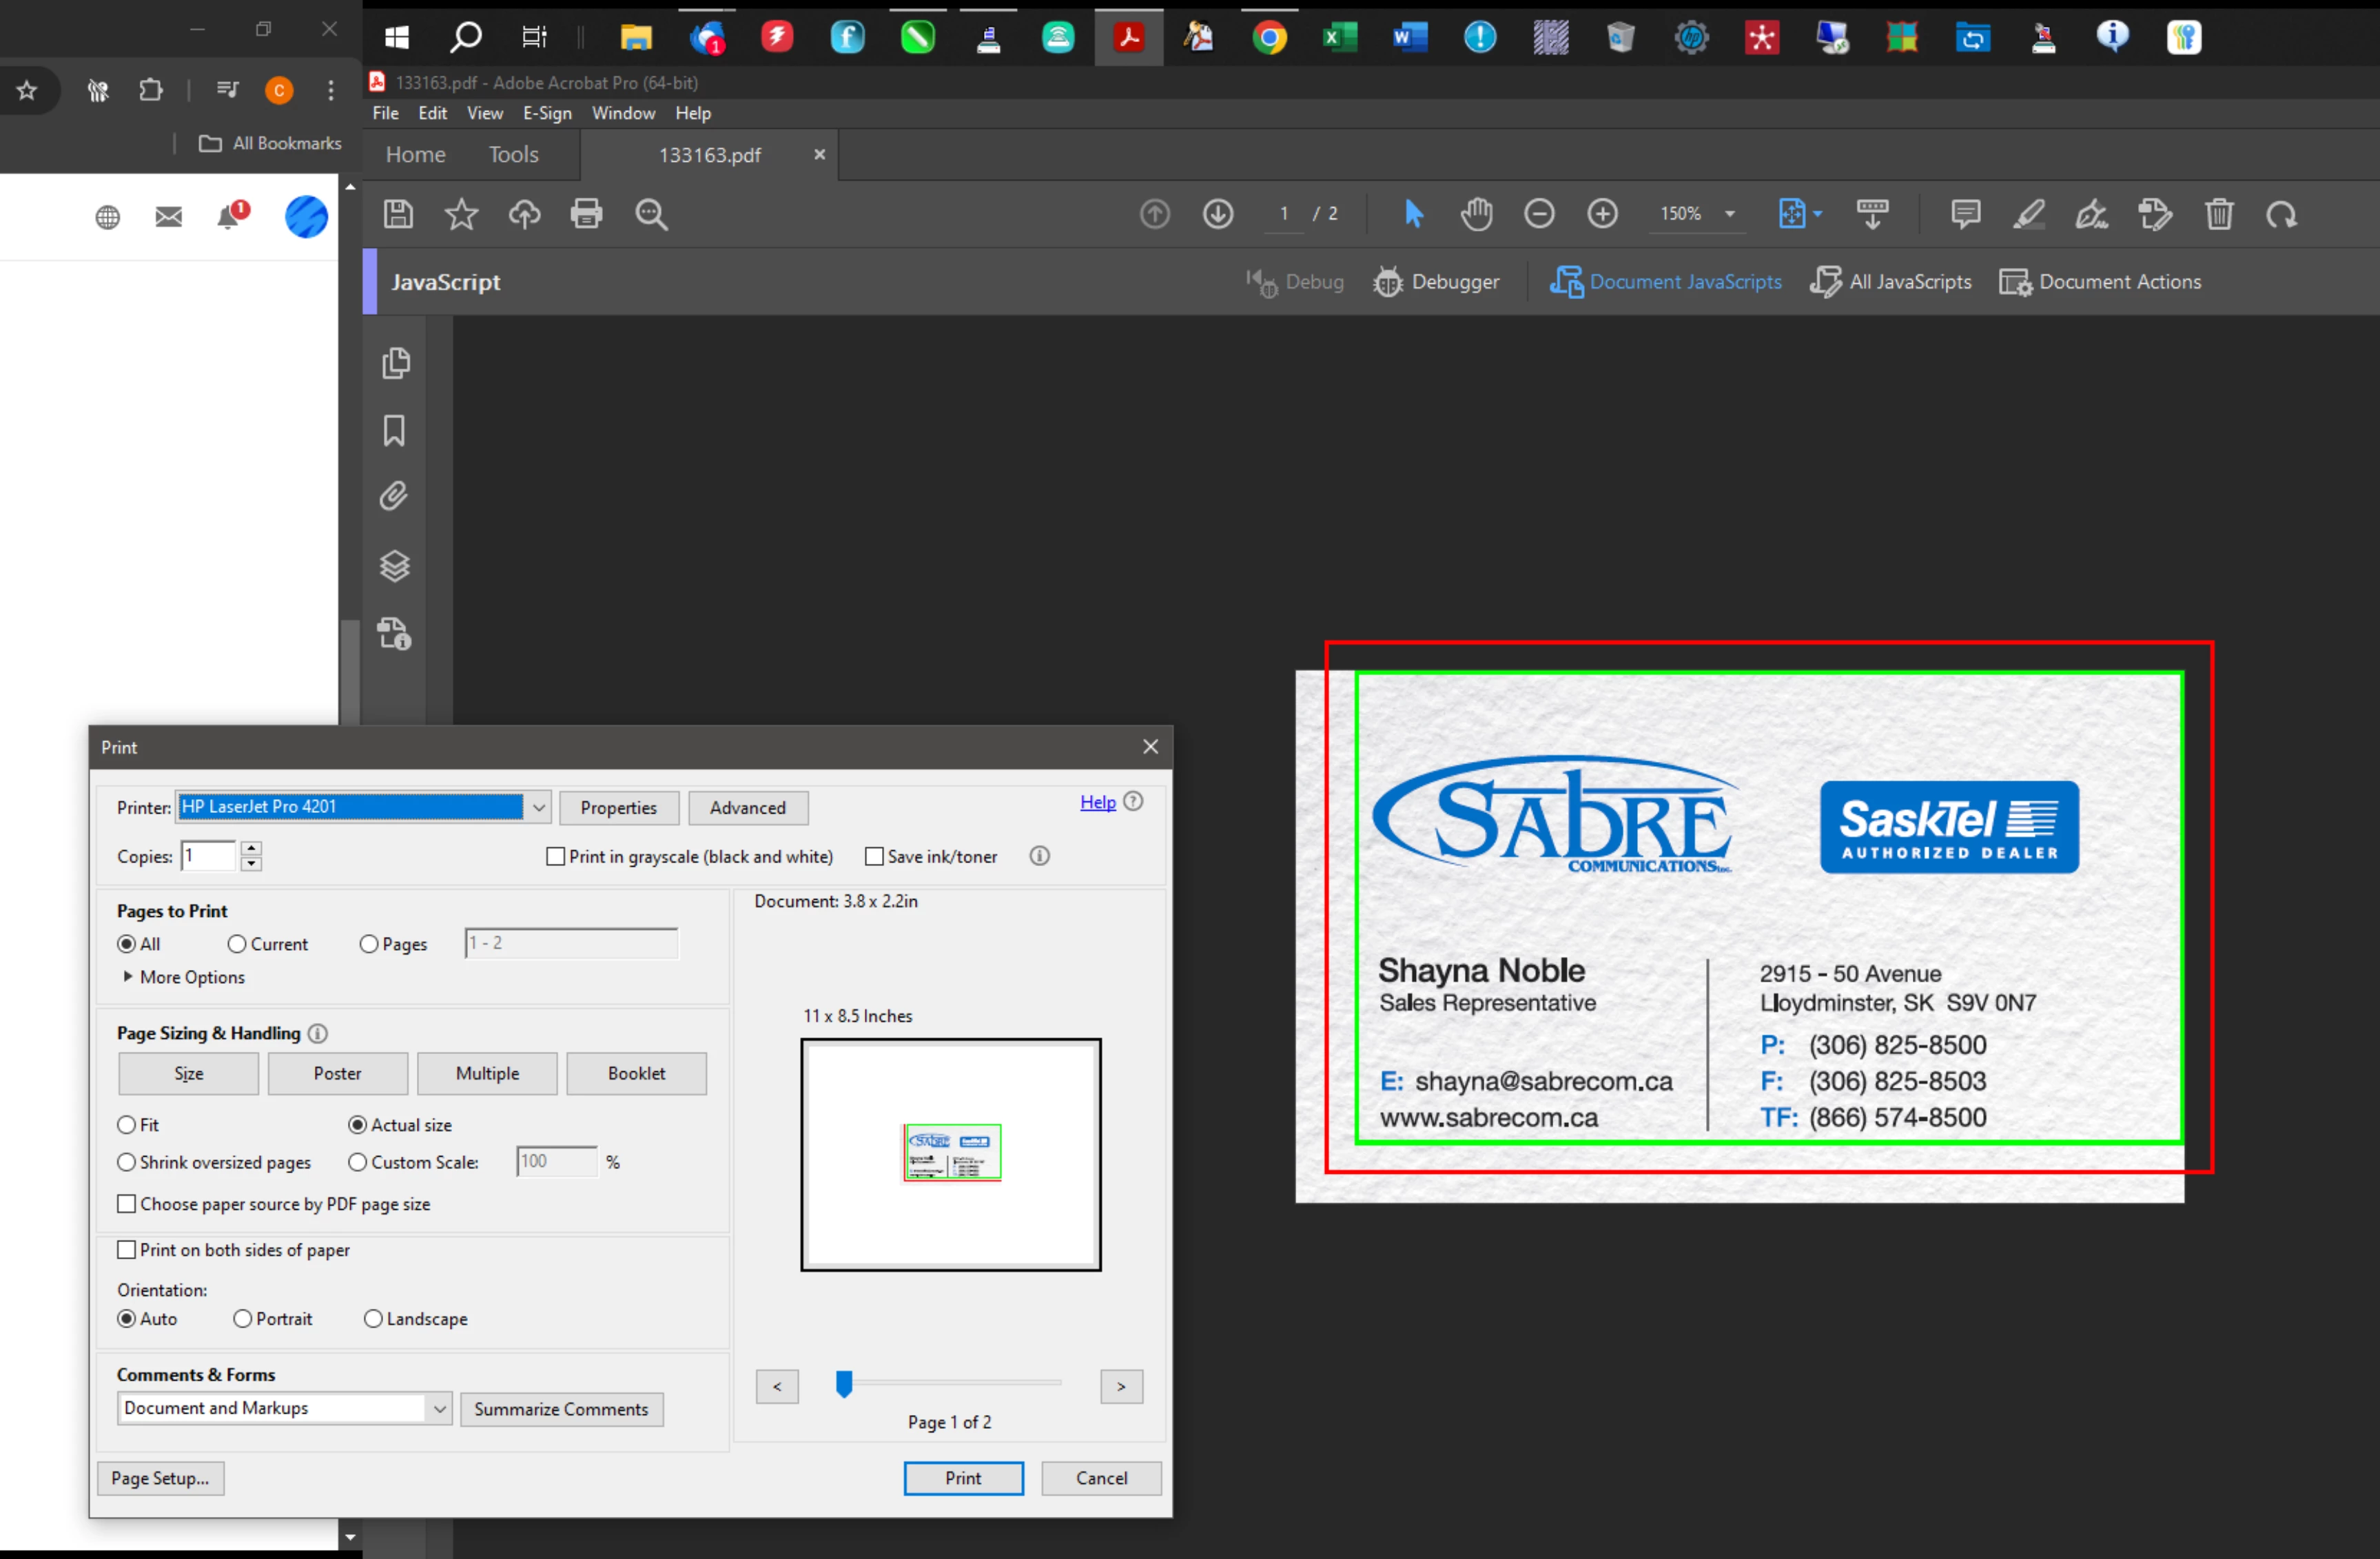Click the zoom out minus icon
The image size is (2380, 1559).
[x=1539, y=214]
